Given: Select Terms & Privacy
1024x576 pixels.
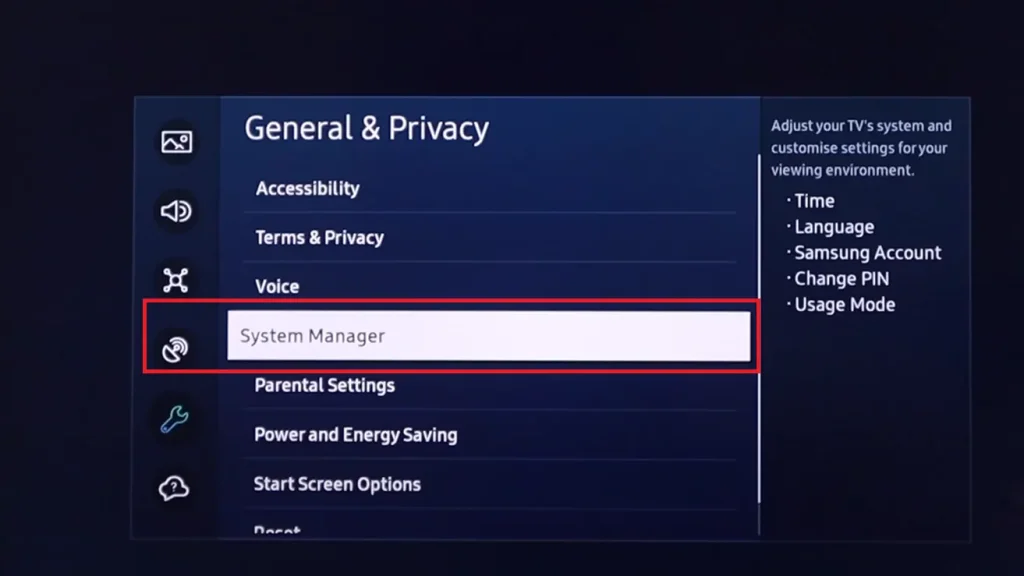Looking at the screenshot, I should (490, 238).
